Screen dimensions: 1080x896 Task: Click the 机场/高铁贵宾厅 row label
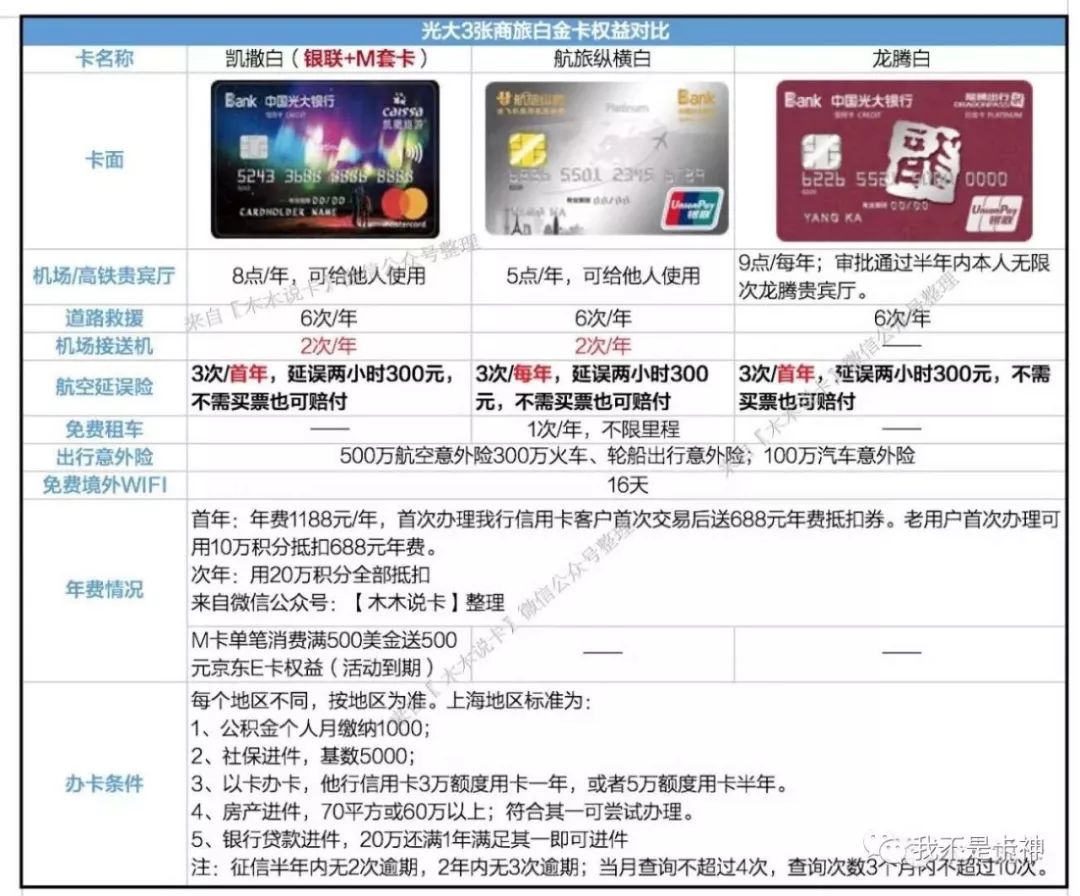click(104, 274)
